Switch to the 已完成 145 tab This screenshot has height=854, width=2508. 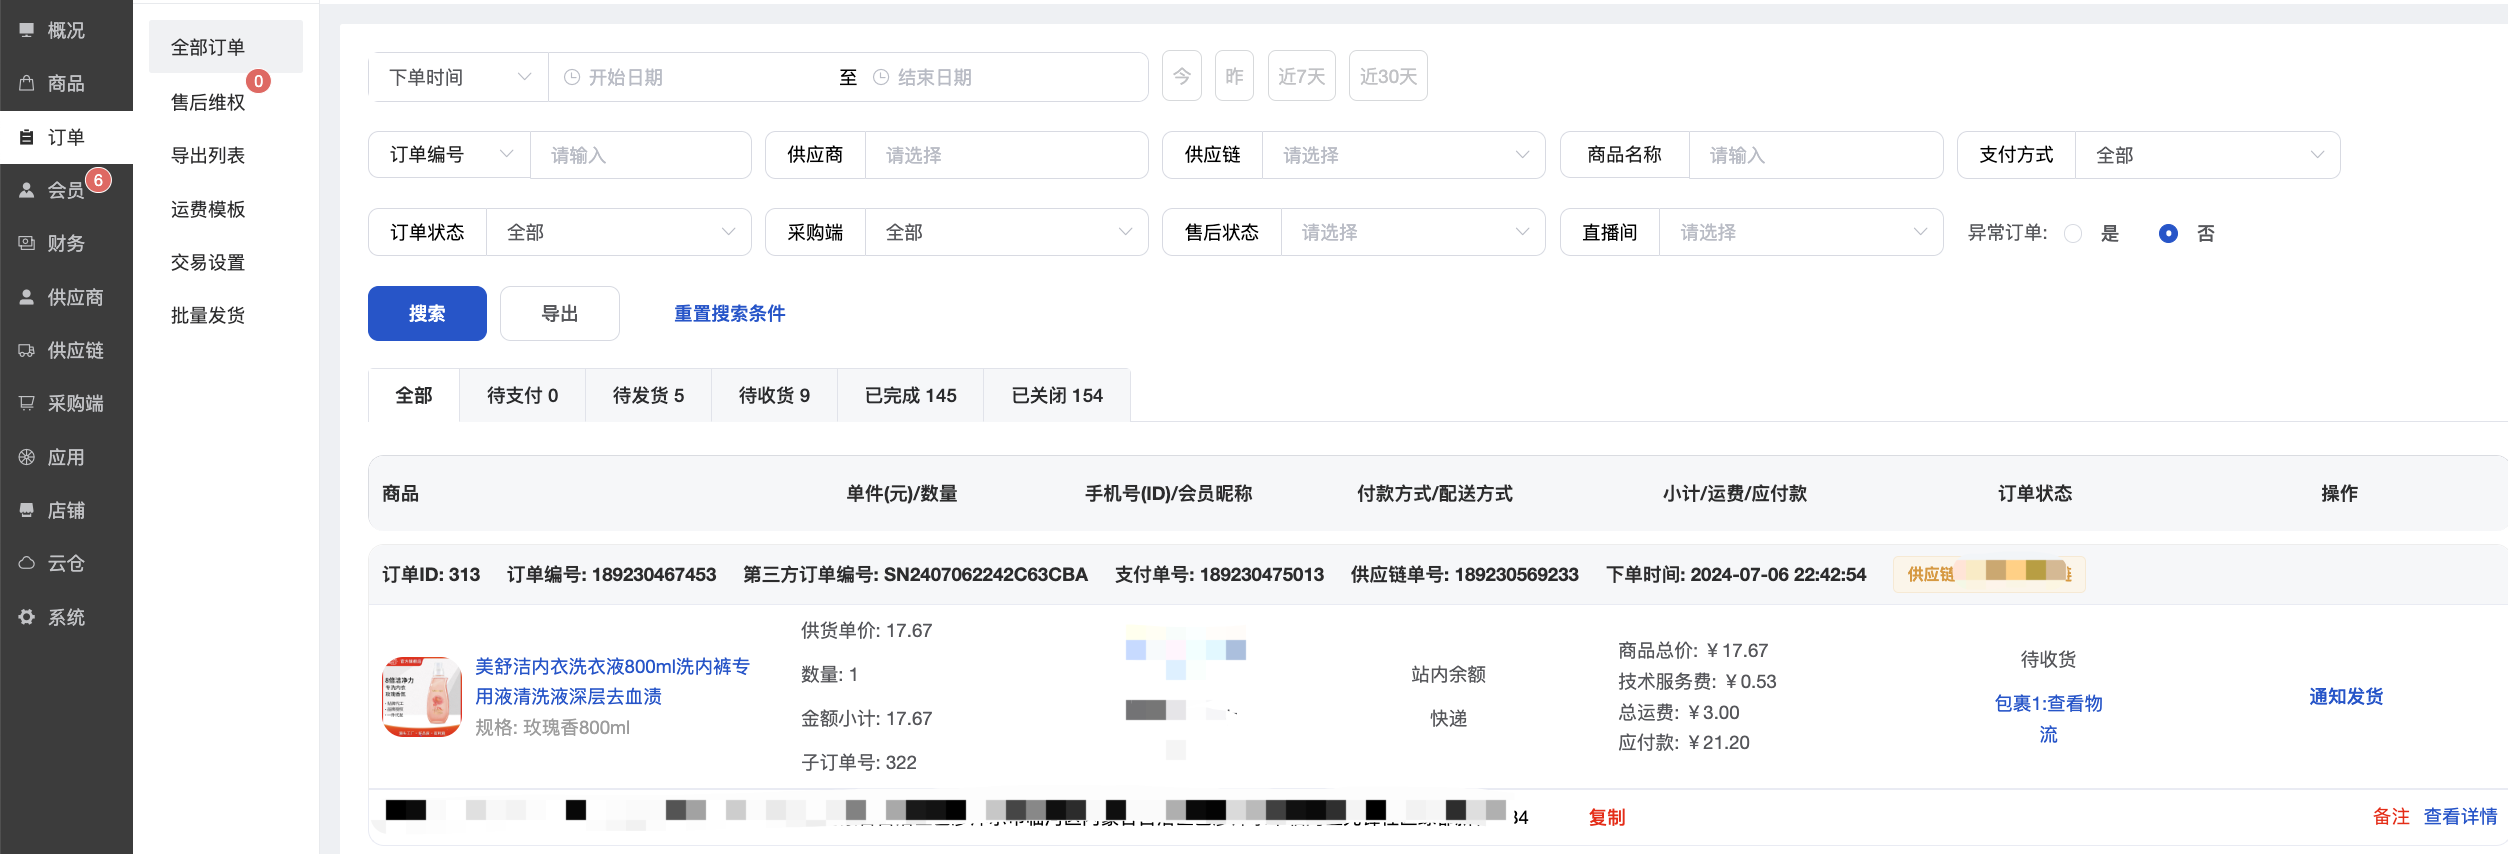(910, 395)
